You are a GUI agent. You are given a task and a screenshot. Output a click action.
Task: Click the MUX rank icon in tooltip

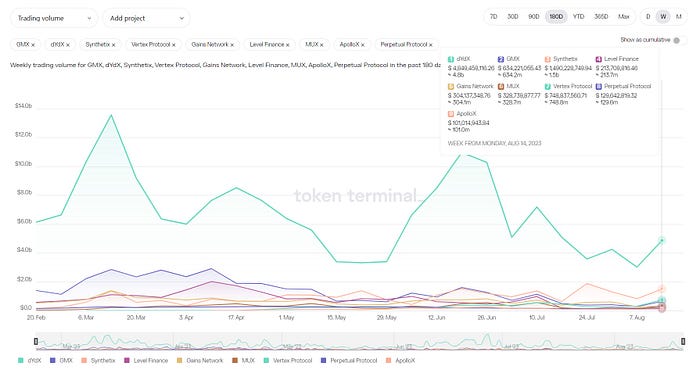click(x=501, y=87)
